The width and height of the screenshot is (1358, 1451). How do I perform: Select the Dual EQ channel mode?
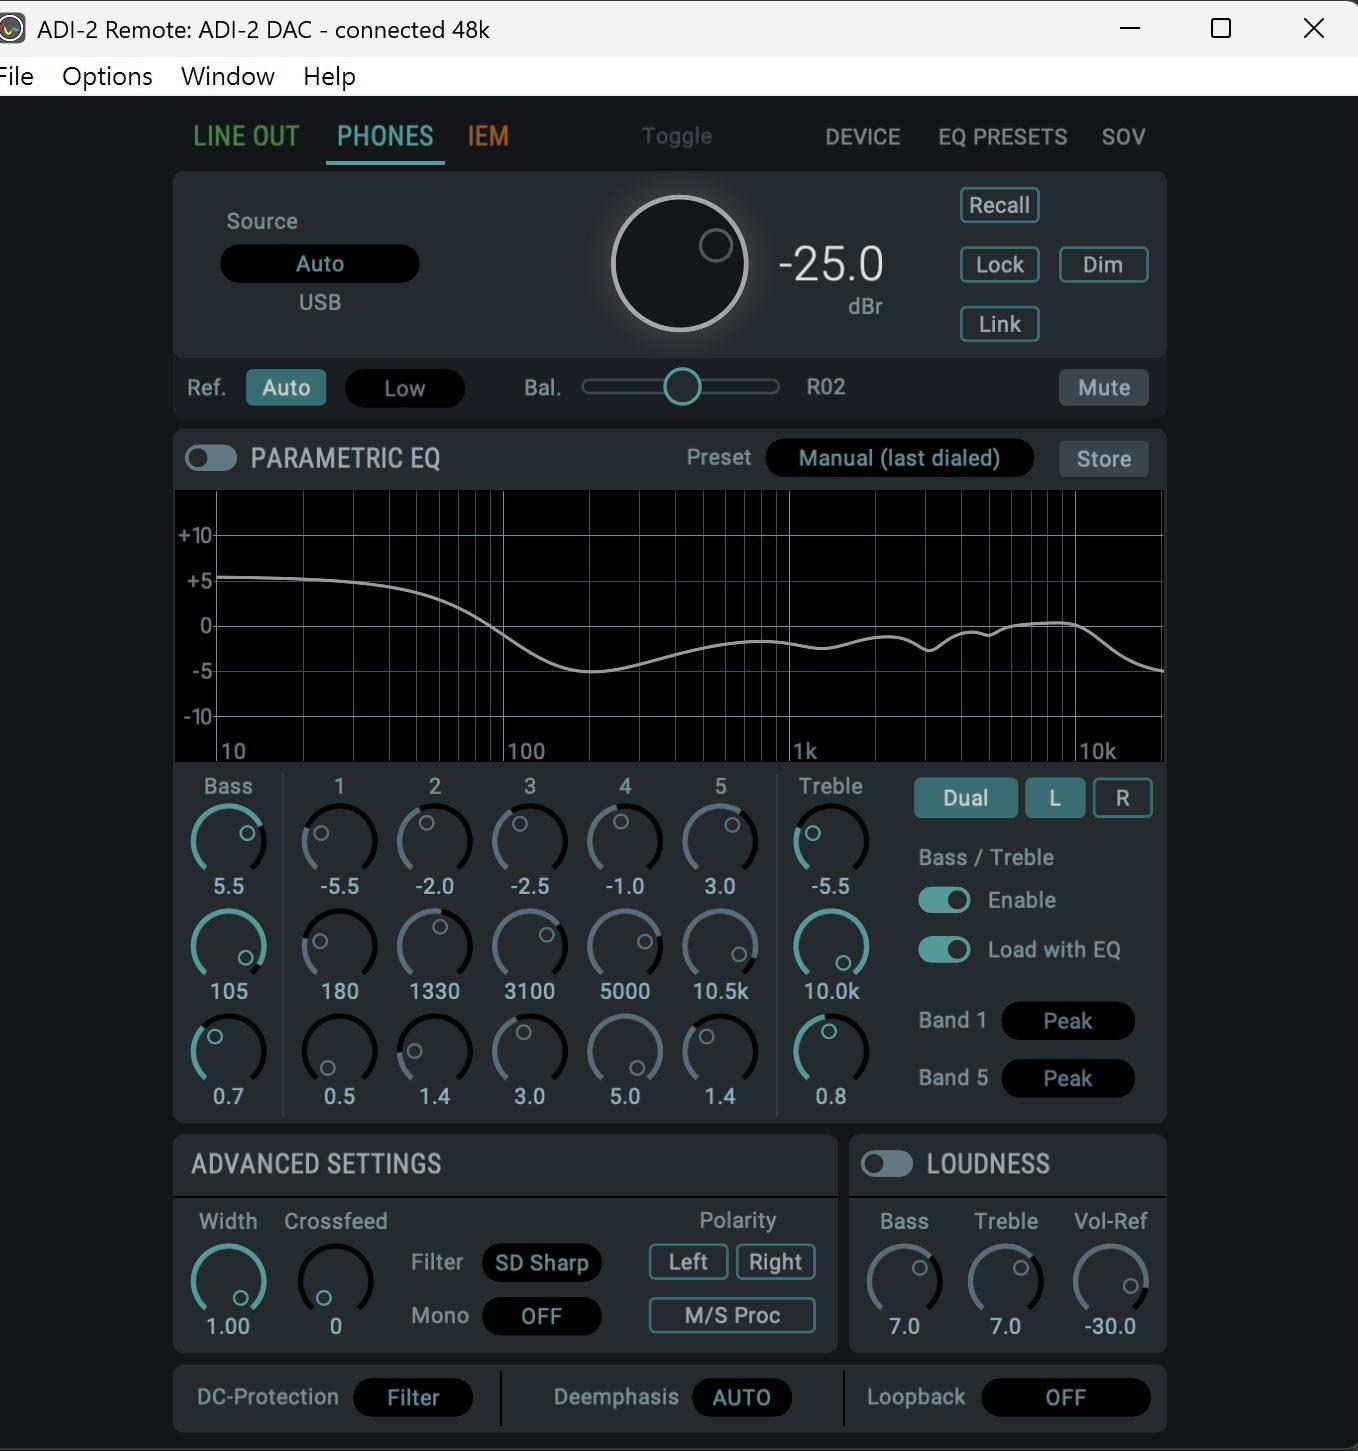point(966,798)
